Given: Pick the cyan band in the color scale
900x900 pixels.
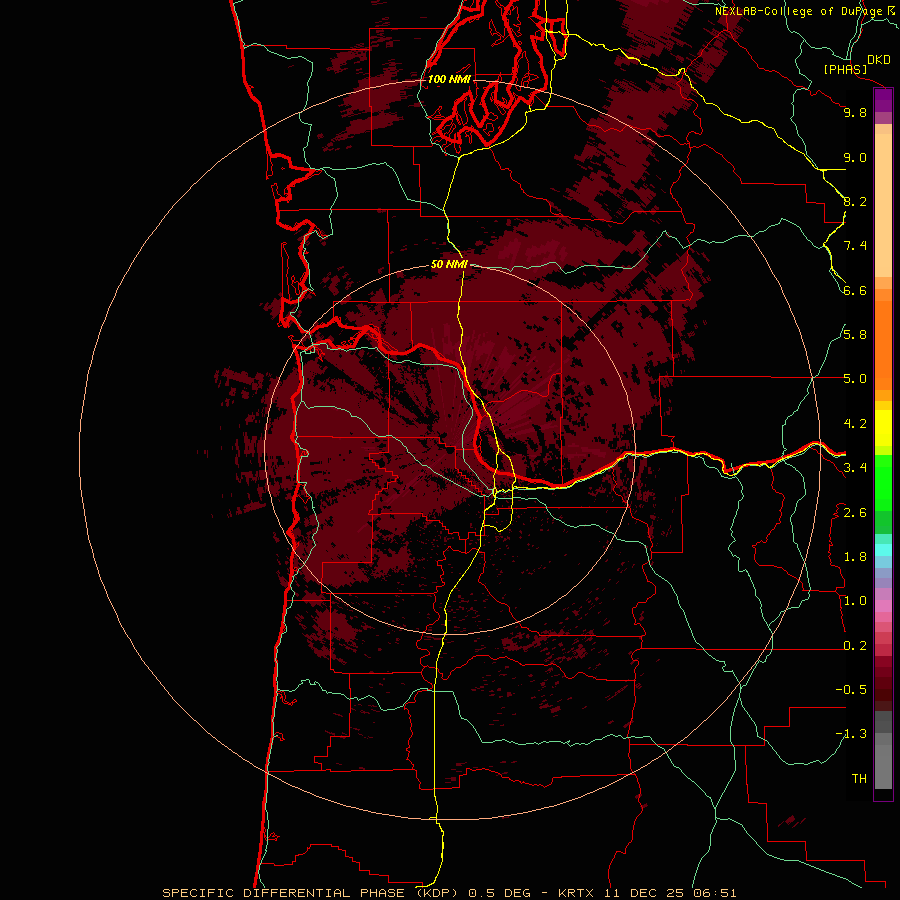Looking at the screenshot, I should [x=883, y=550].
